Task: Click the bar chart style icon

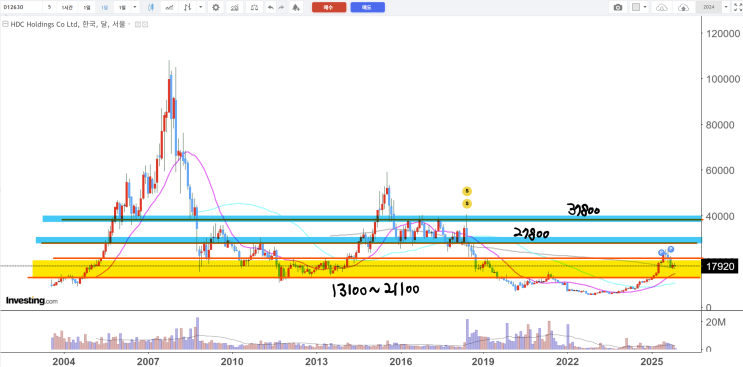Action: point(188,7)
